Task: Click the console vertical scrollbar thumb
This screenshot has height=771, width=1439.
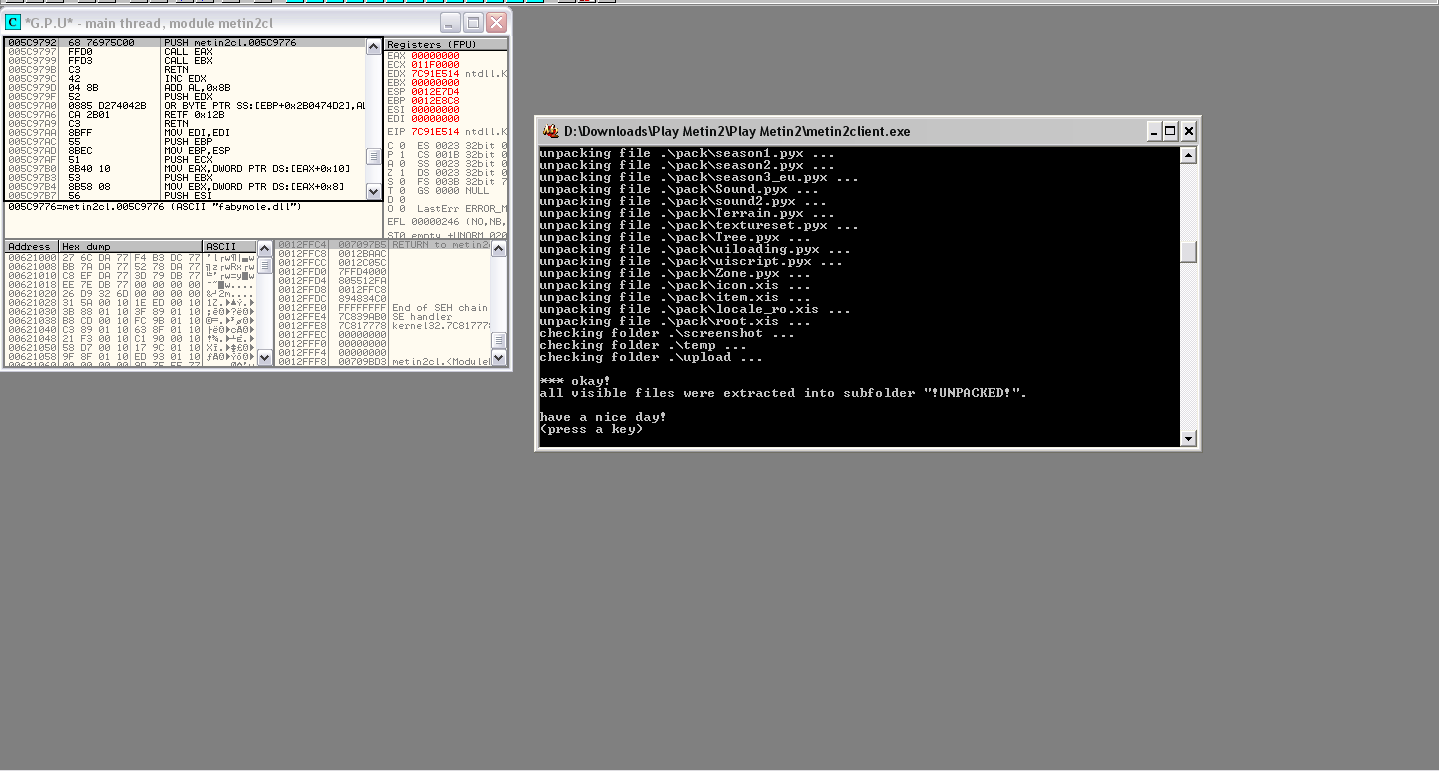Action: point(1188,252)
